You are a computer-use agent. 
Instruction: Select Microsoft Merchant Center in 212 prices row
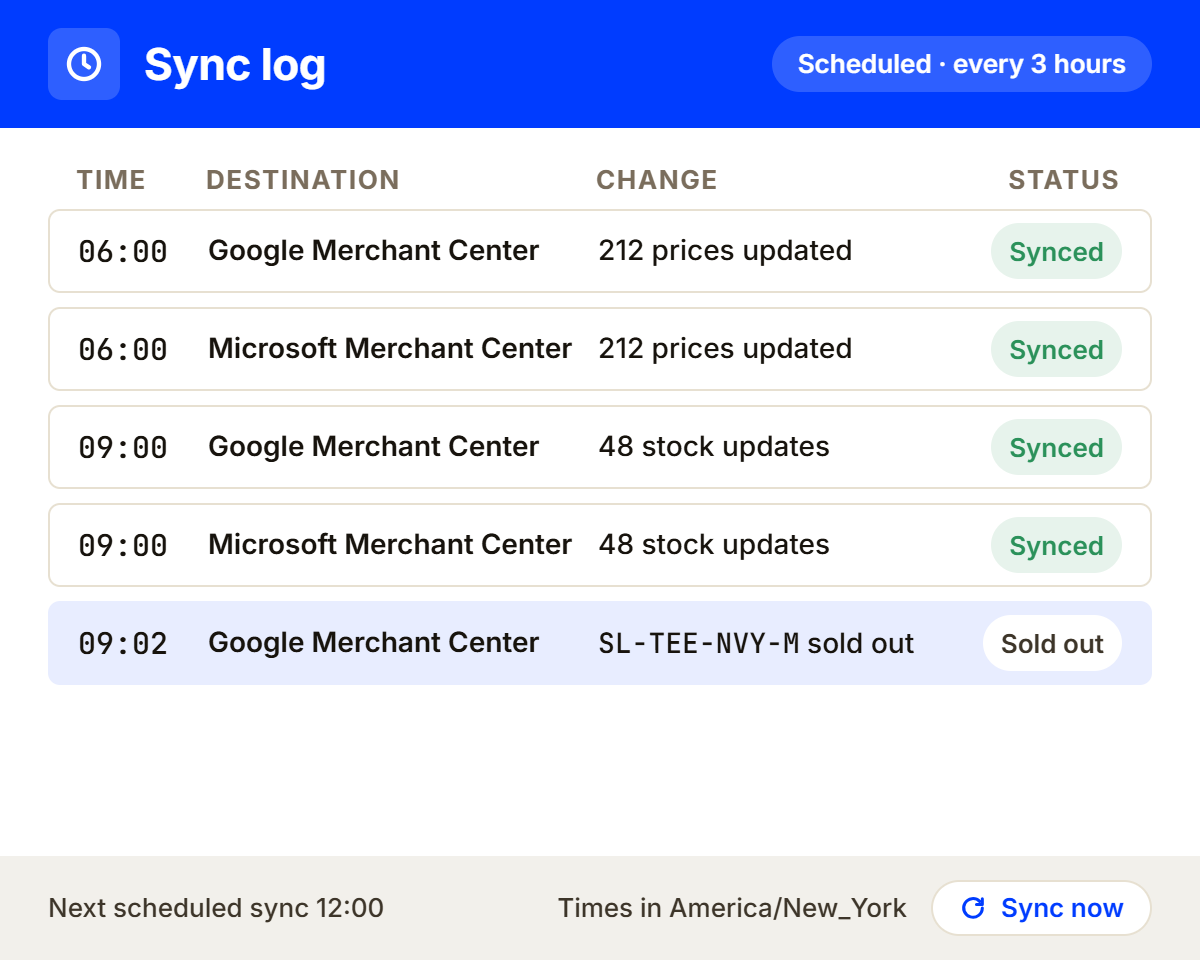[x=390, y=348]
